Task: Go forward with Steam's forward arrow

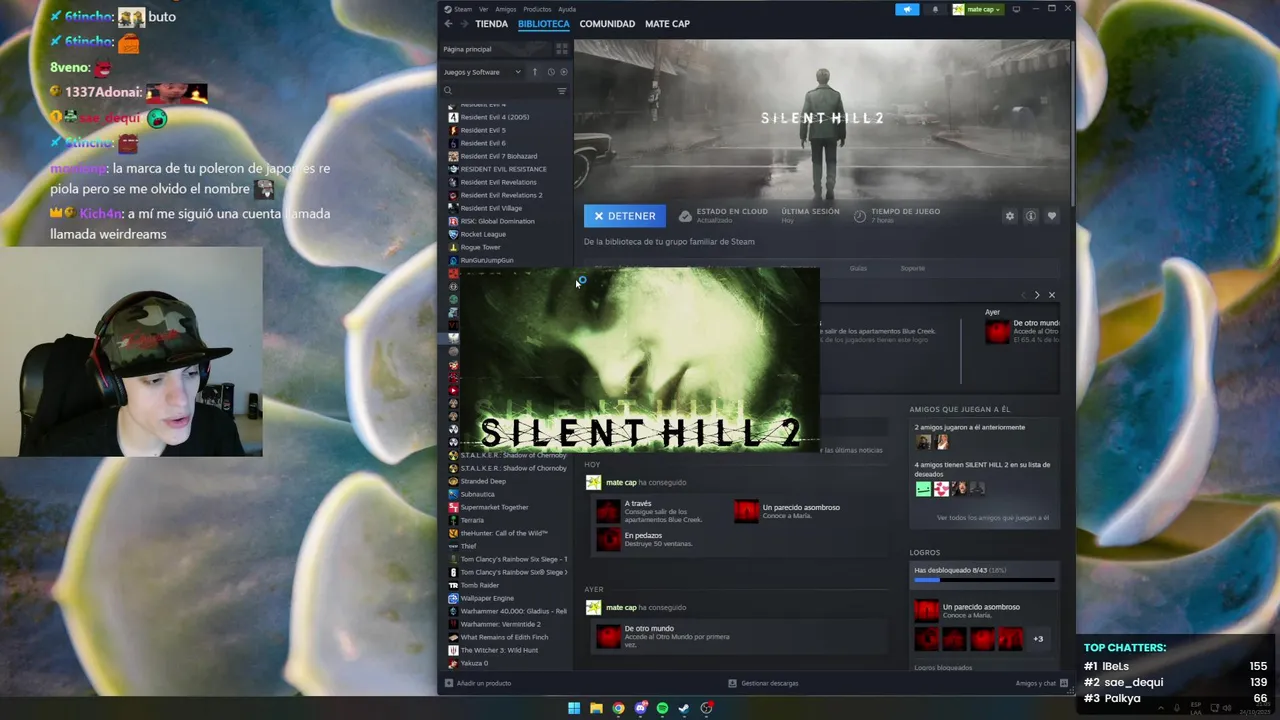Action: 462,24
